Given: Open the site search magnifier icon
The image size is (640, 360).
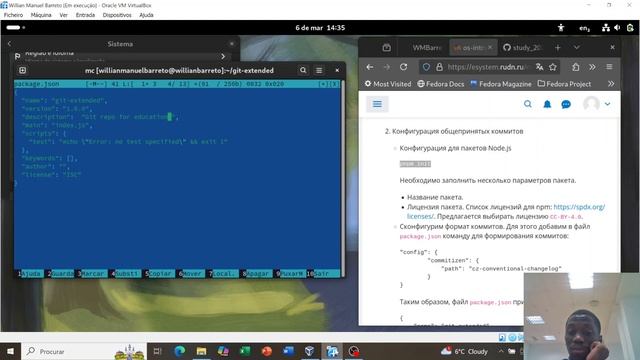Looking at the screenshot, I should pyautogui.click(x=528, y=104).
